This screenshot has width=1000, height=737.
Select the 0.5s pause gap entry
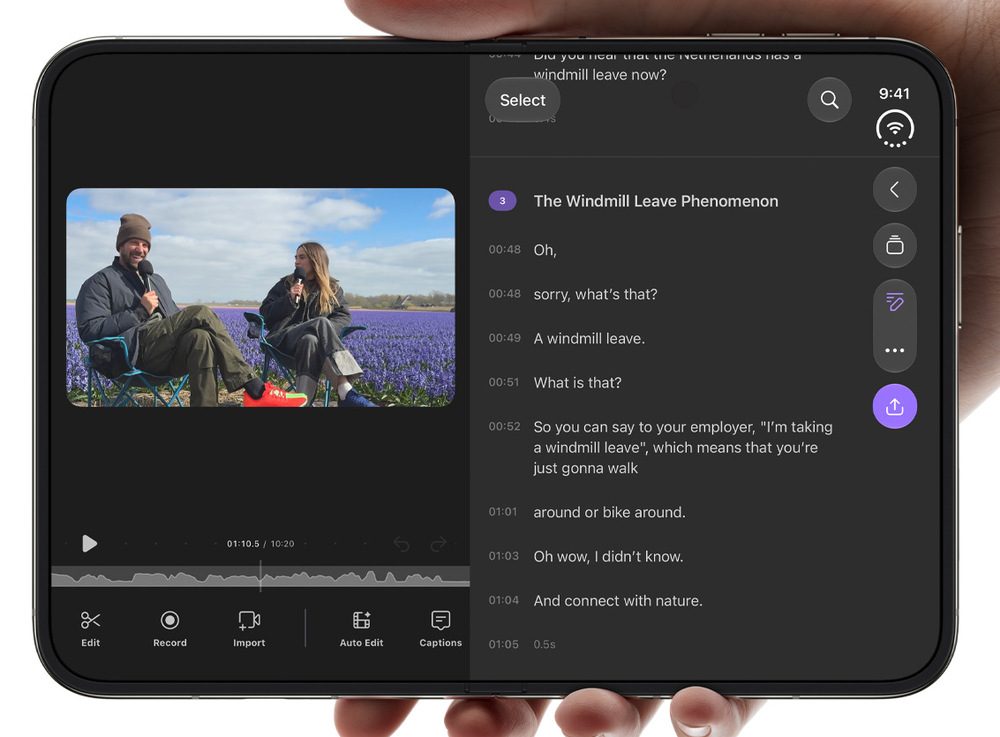click(x=545, y=645)
